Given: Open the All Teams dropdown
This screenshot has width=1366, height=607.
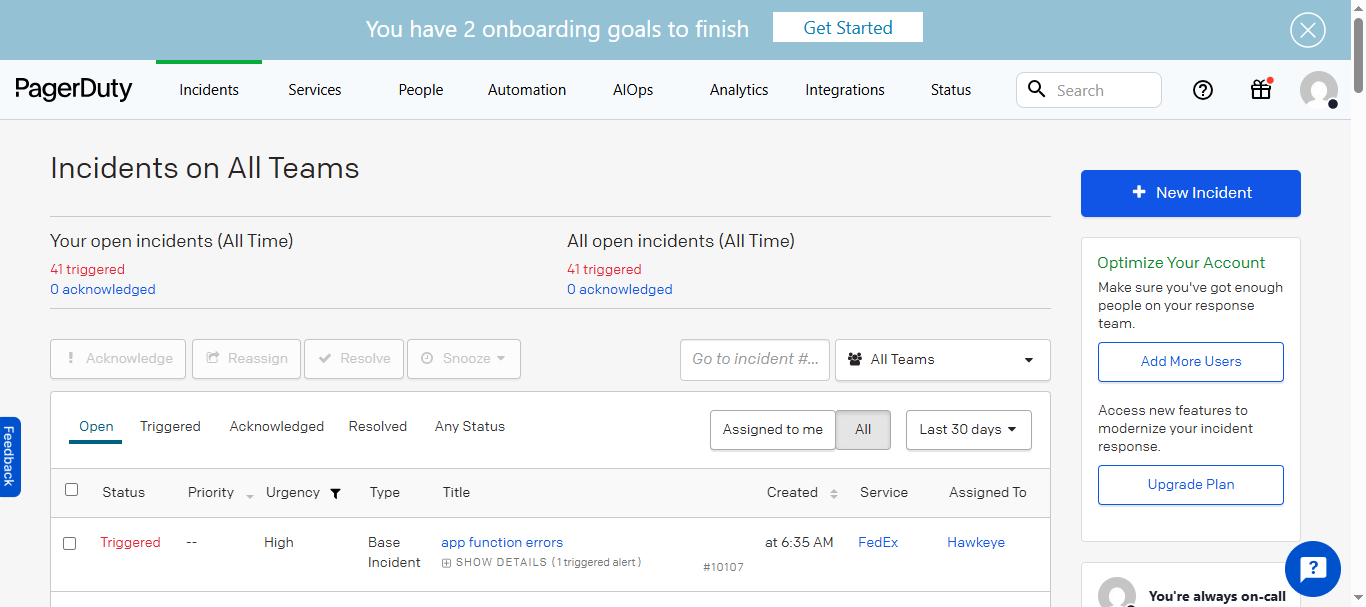Looking at the screenshot, I should coord(942,360).
